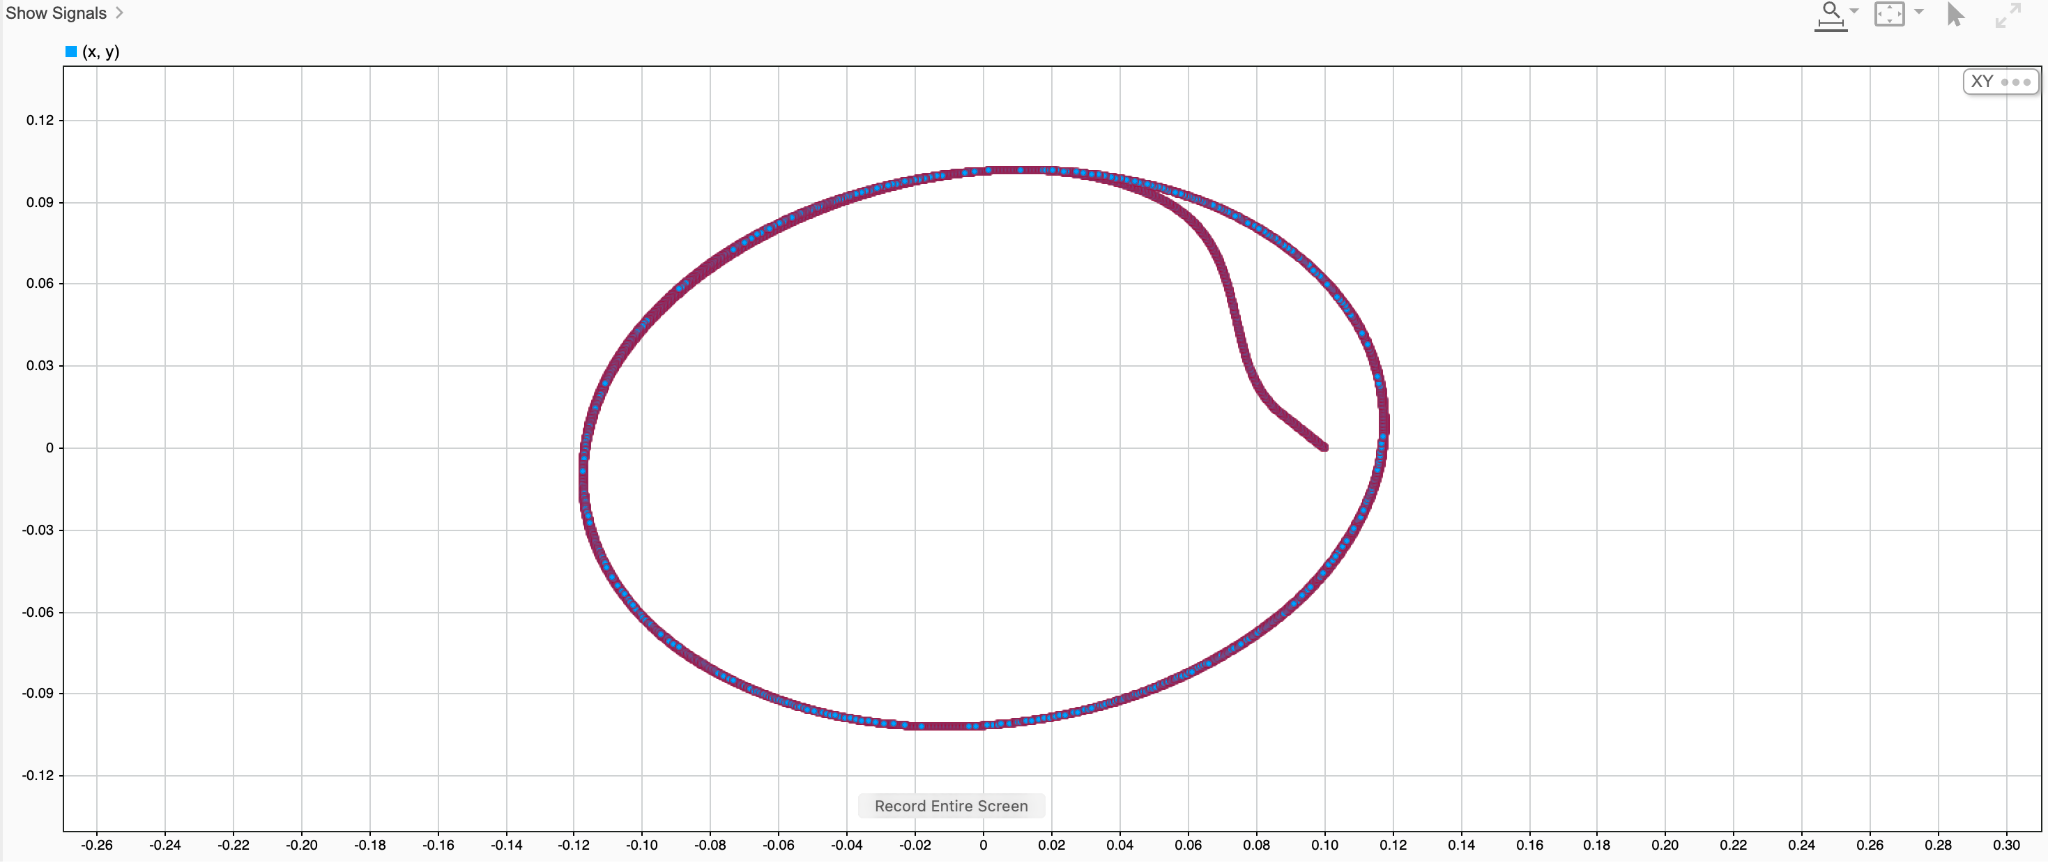Click the -0.26 x-axis tick label
This screenshot has width=2048, height=862.
tap(97, 845)
